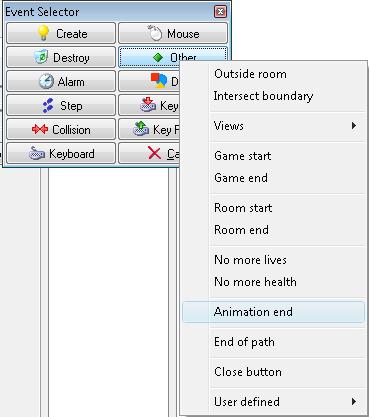Viewport: 369px width, 417px height.
Task: Choose the Keyboard event icon
Action: pos(37,154)
